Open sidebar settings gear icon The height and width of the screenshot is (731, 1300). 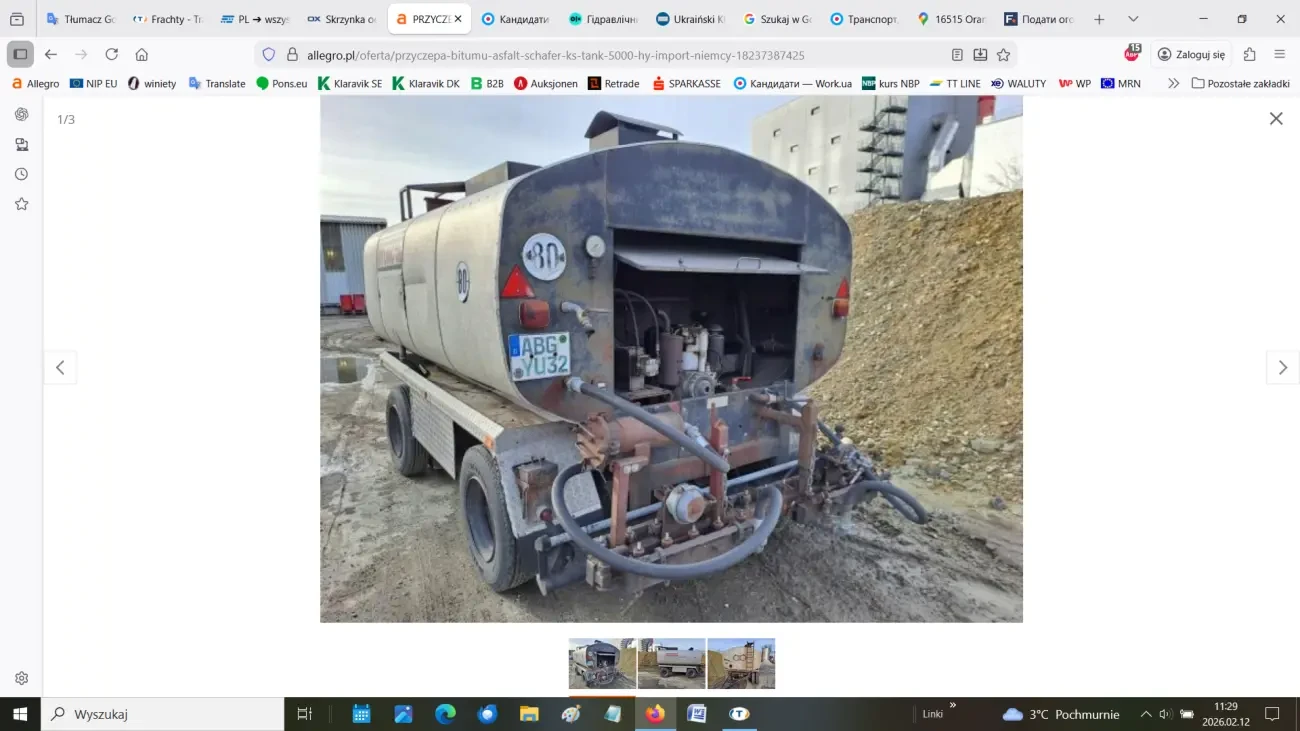tap(21, 678)
